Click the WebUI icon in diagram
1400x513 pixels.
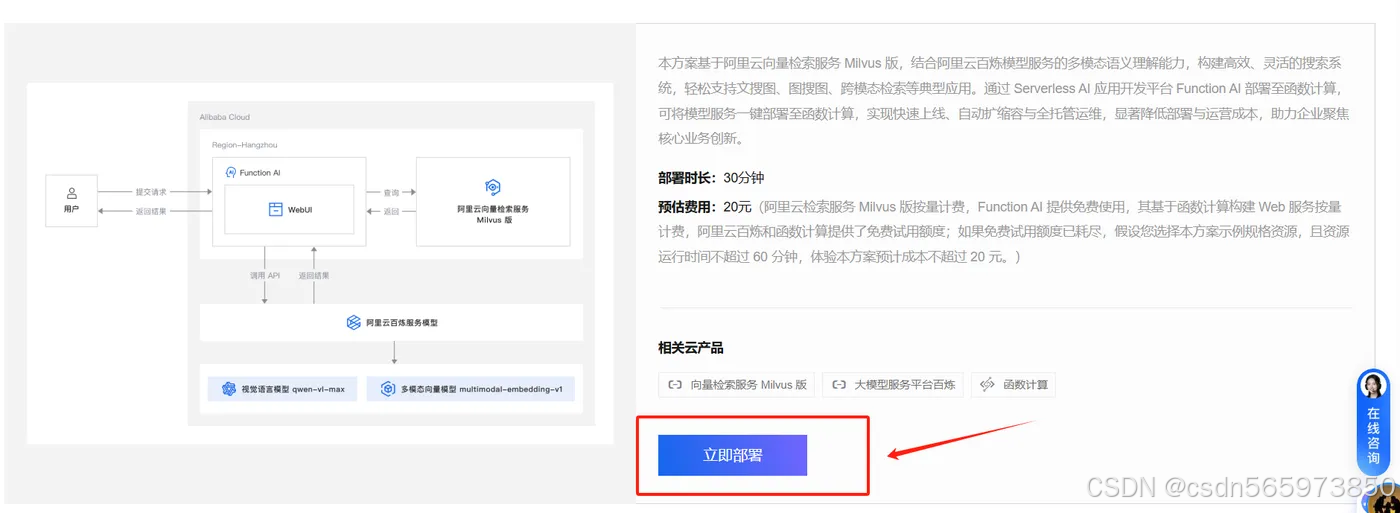(275, 209)
